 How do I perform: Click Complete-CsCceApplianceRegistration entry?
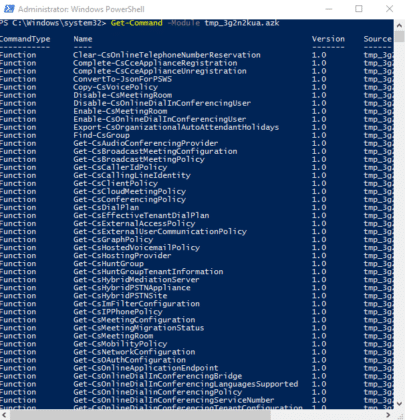pyautogui.click(x=155, y=63)
